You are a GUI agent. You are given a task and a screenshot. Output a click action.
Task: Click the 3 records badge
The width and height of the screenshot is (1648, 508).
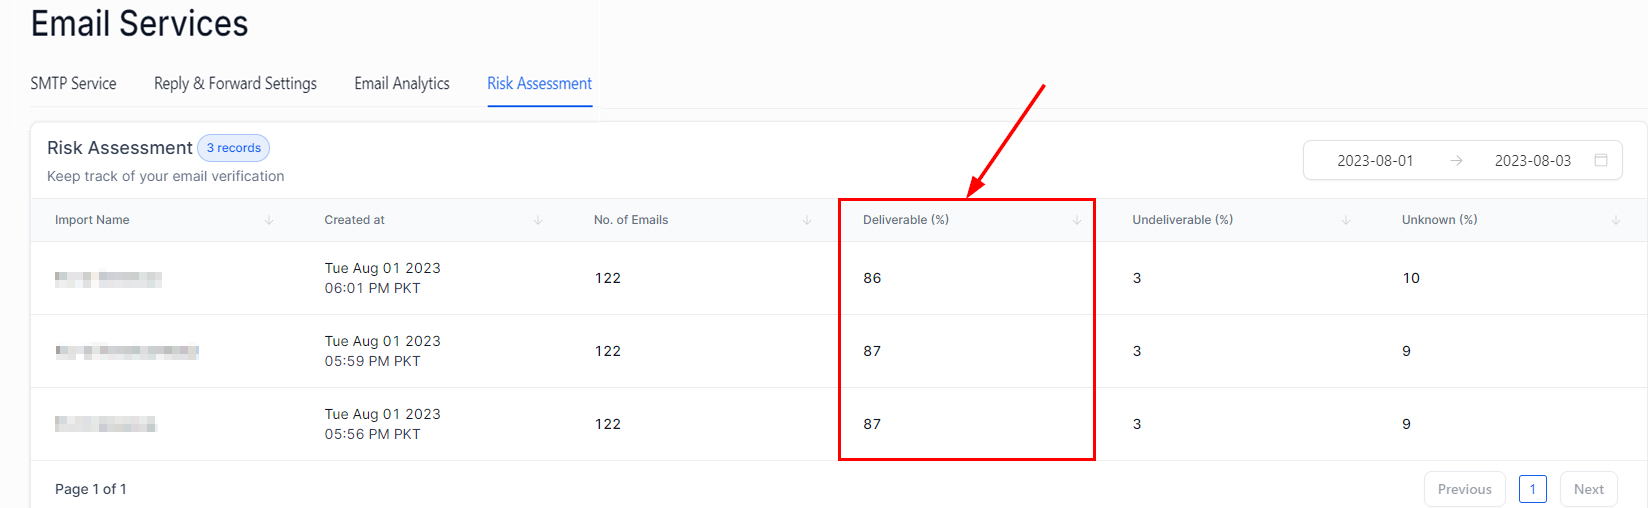coord(233,148)
